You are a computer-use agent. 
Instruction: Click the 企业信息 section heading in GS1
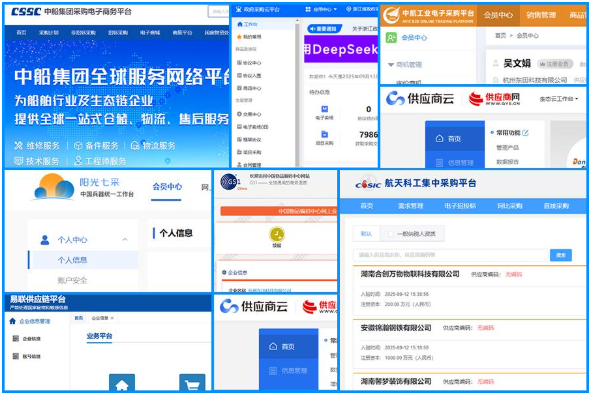tap(237, 273)
